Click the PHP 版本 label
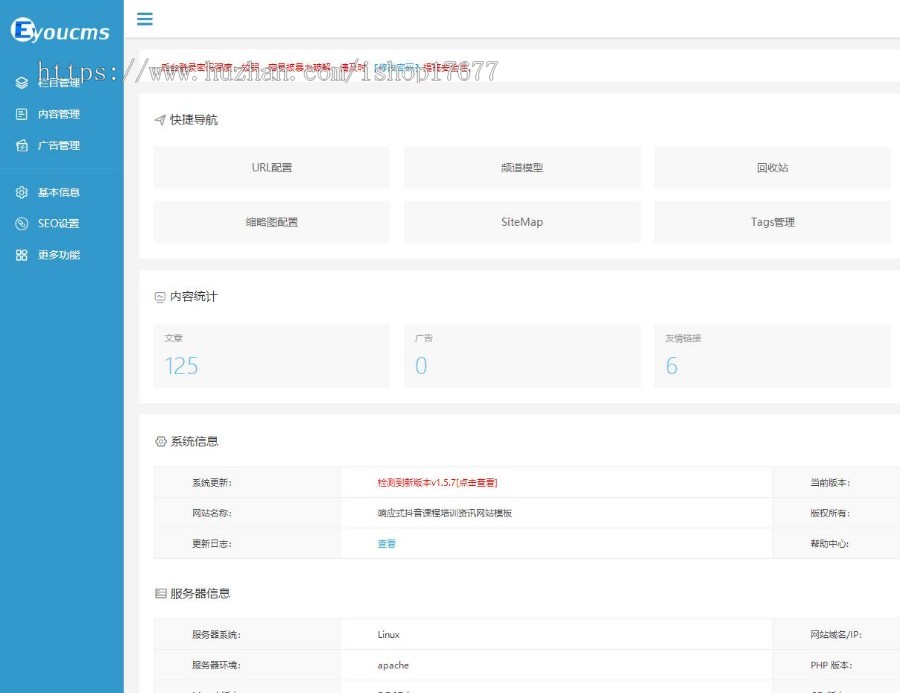 831,665
